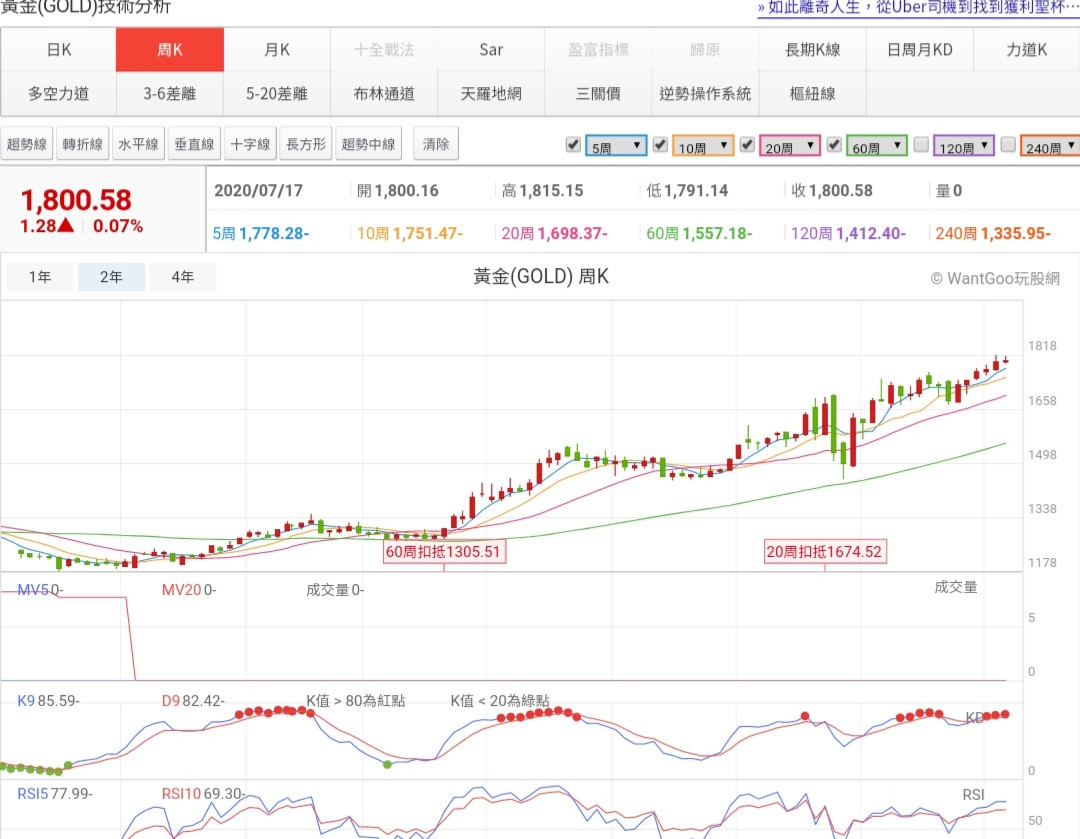Open the 120周 period dropdown
The image size is (1080, 839).
(x=964, y=147)
